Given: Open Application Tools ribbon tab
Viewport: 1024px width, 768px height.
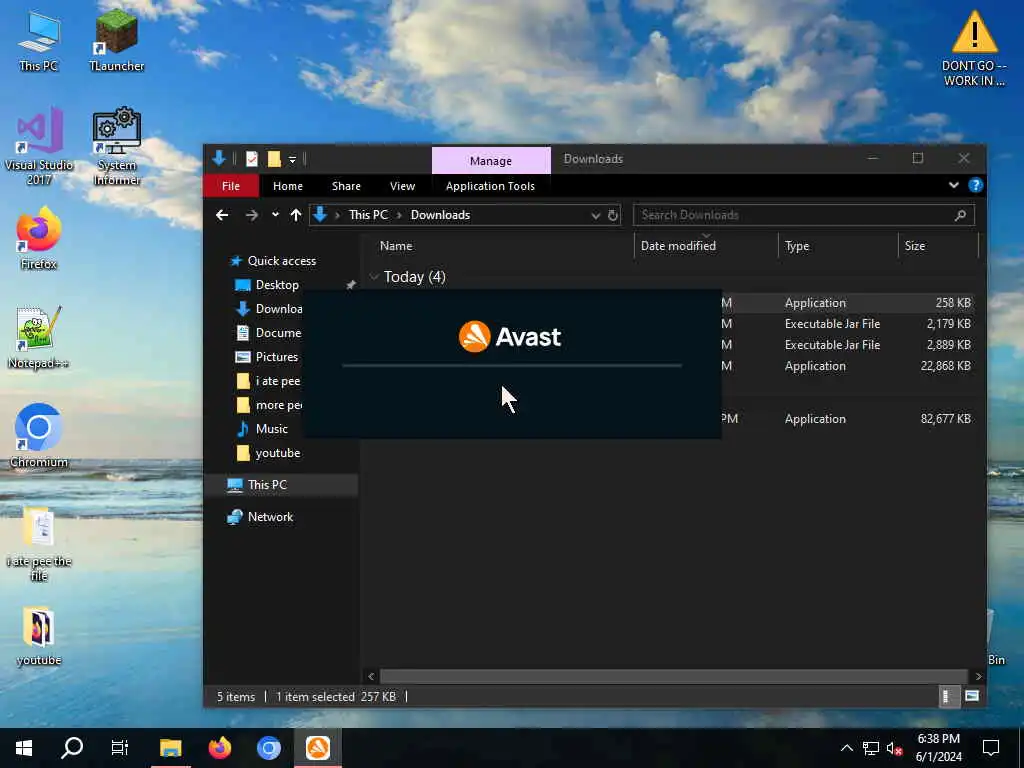Looking at the screenshot, I should tap(490, 186).
